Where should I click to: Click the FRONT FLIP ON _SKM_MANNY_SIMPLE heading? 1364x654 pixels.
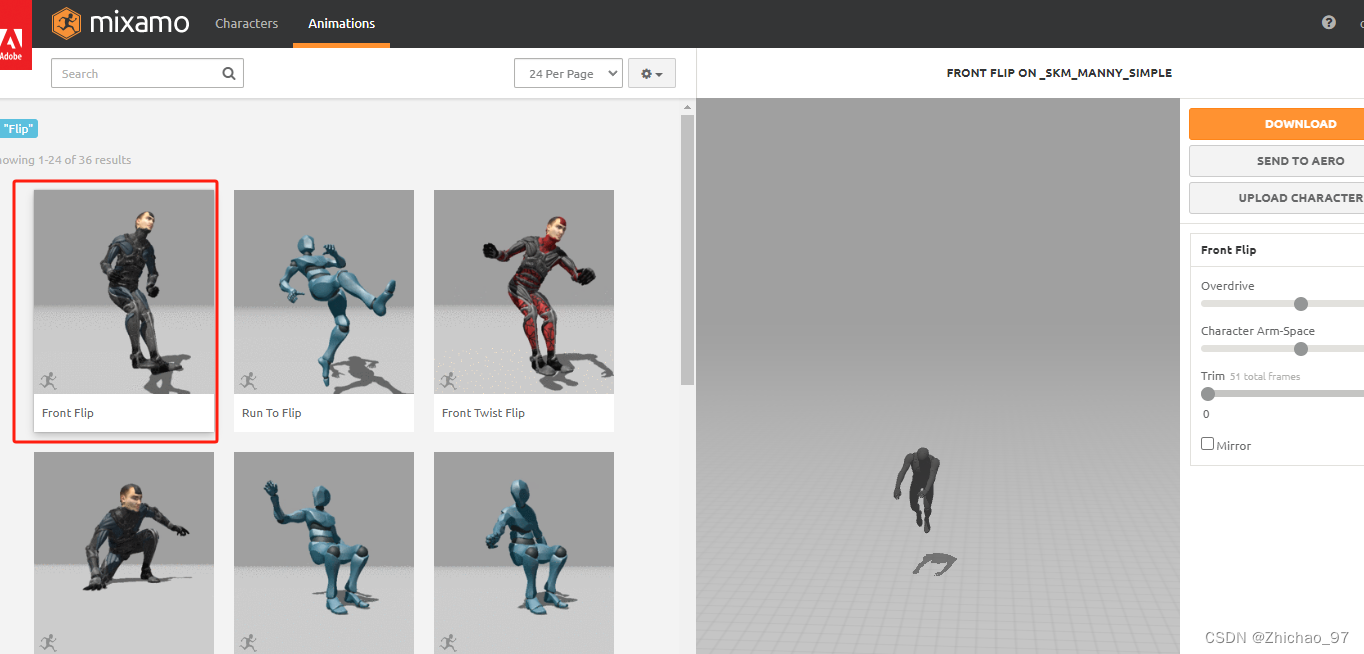click(x=1059, y=73)
